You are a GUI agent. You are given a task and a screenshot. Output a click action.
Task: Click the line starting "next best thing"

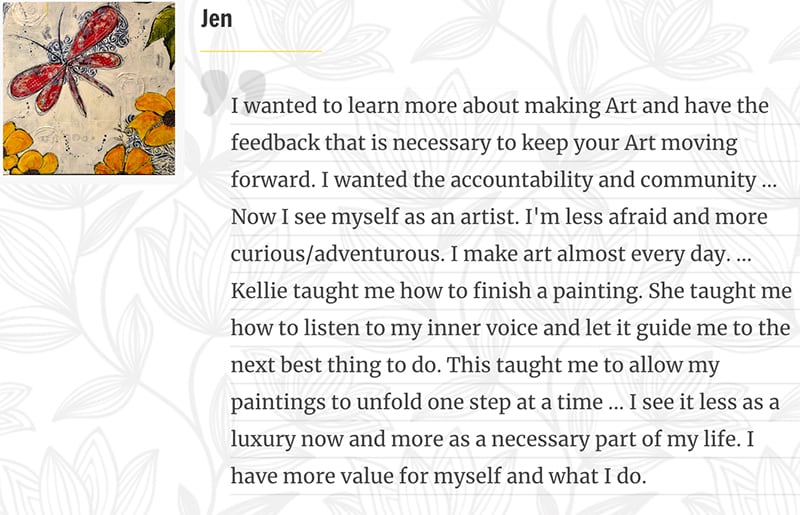475,365
